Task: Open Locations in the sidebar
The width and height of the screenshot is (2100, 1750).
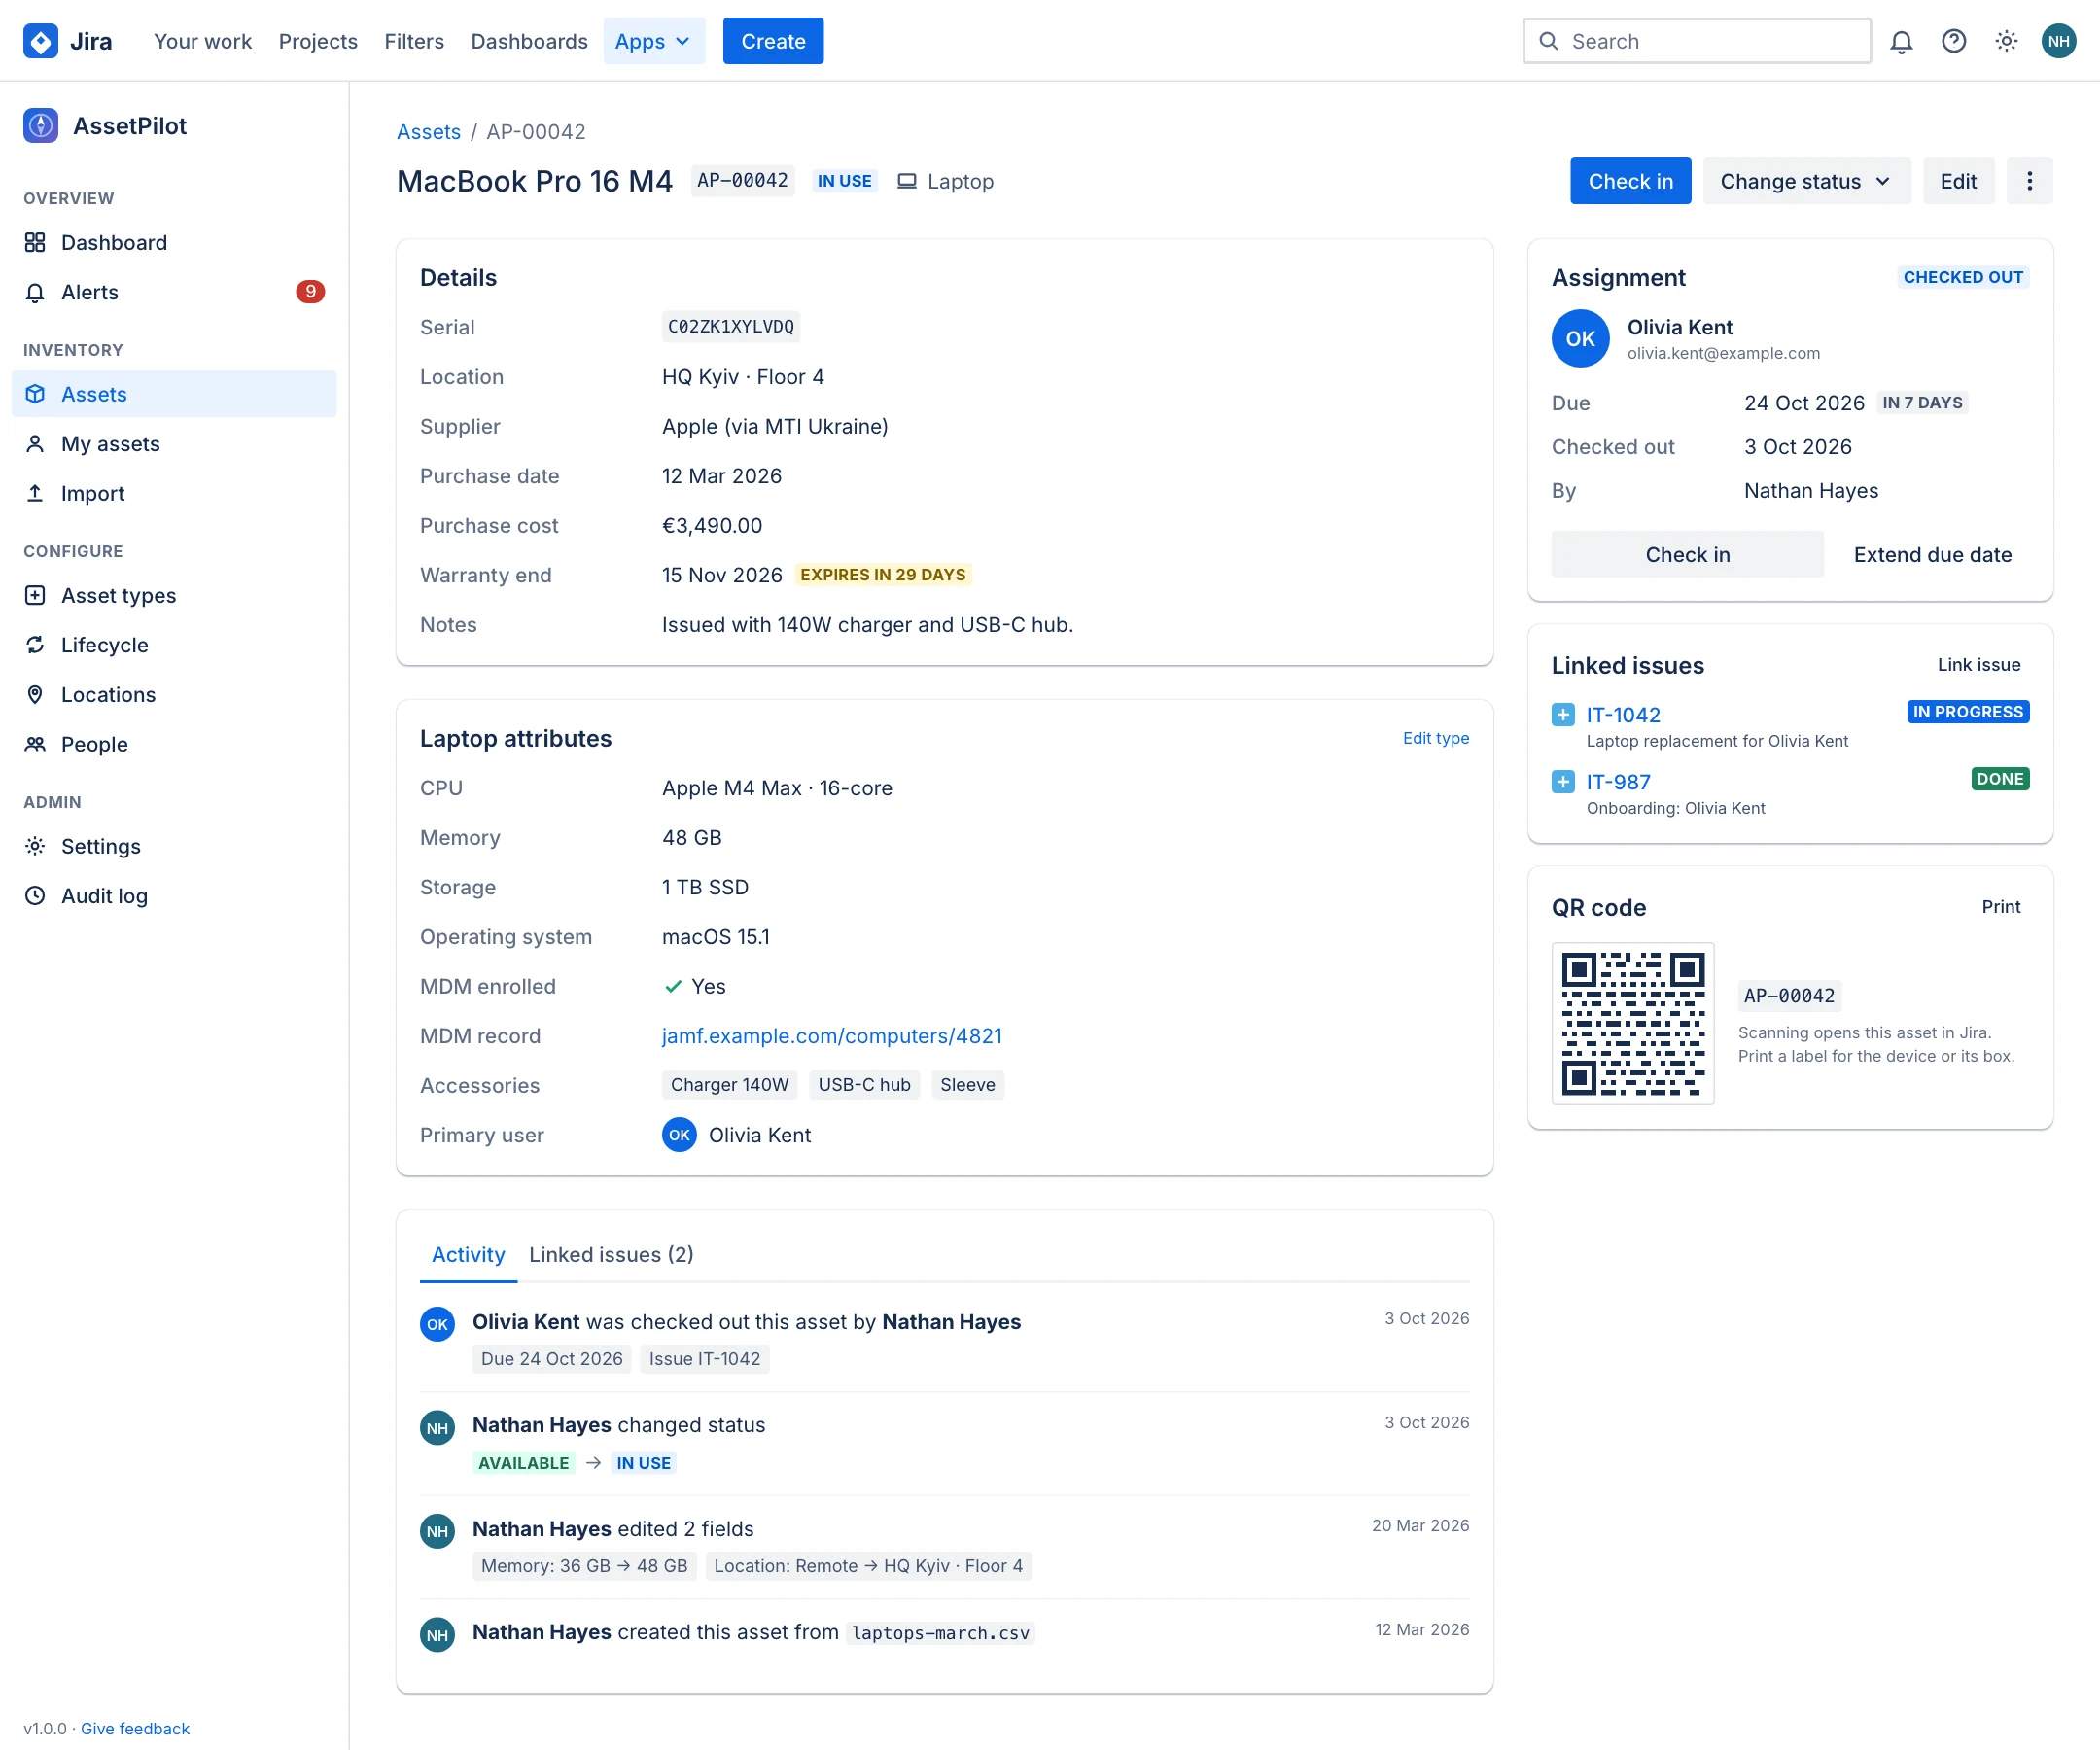Action: [174, 695]
